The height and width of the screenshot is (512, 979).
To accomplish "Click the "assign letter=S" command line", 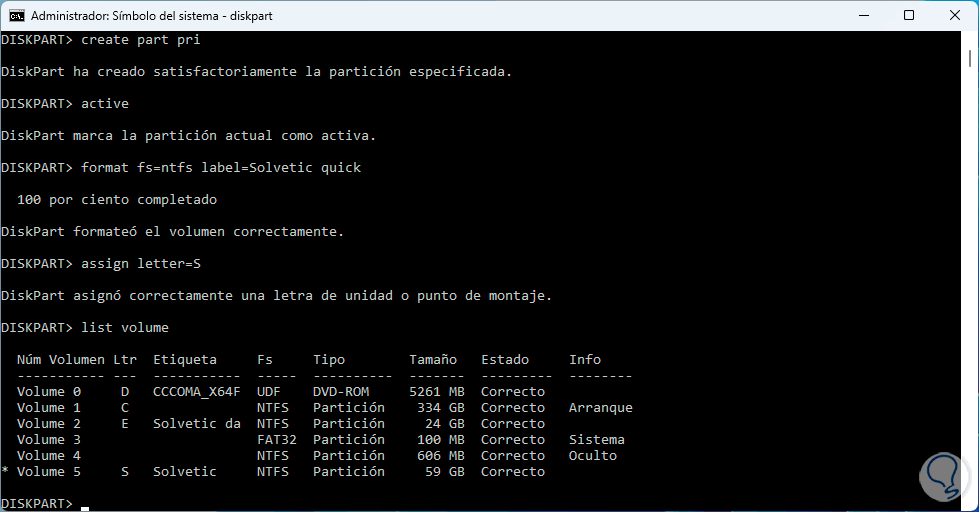I will click(141, 263).
